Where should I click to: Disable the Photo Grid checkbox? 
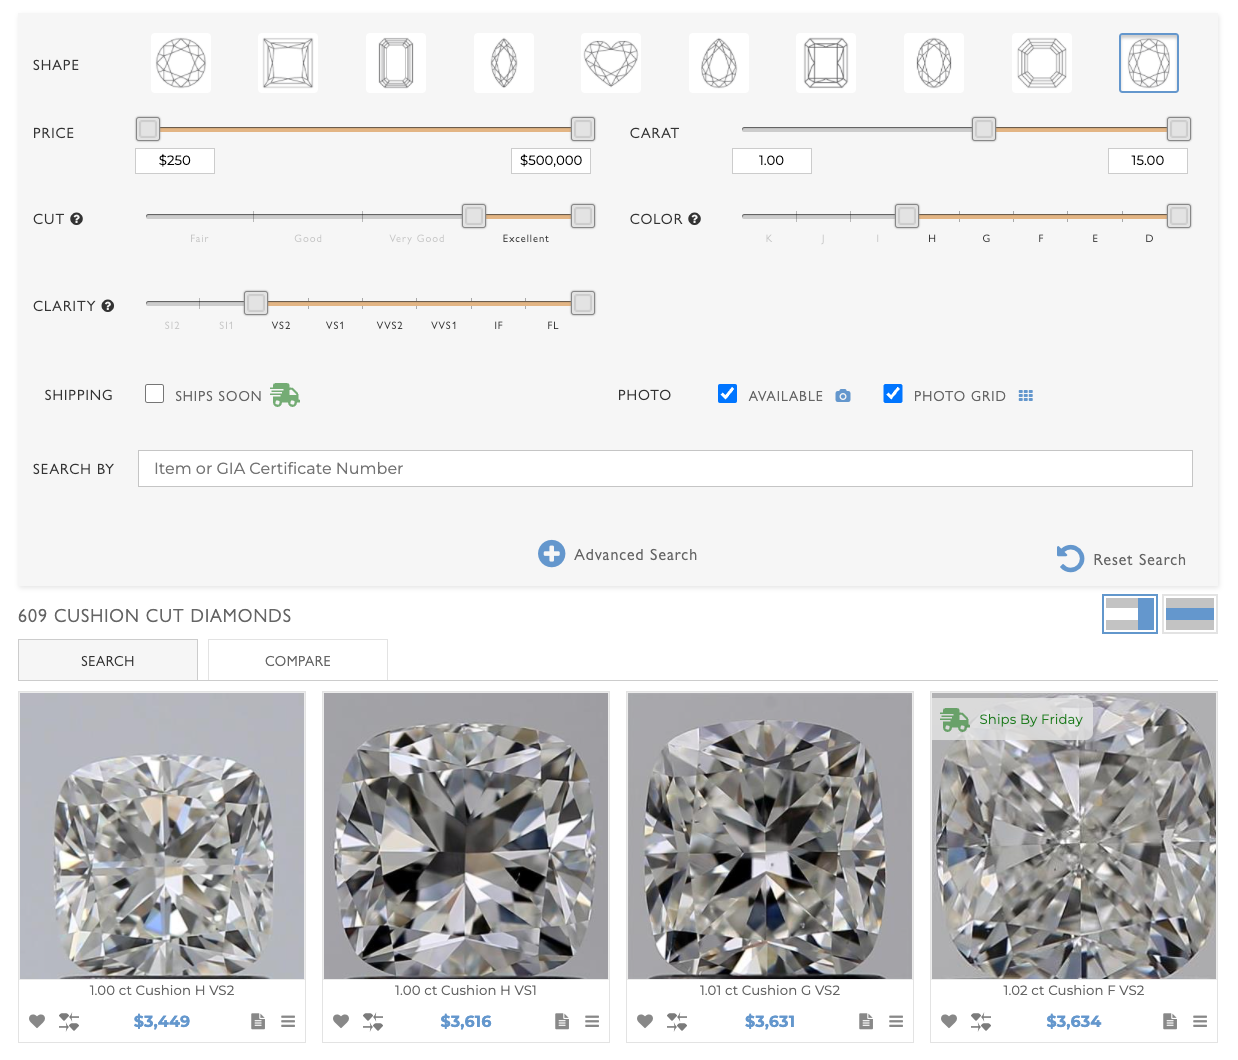coord(893,394)
